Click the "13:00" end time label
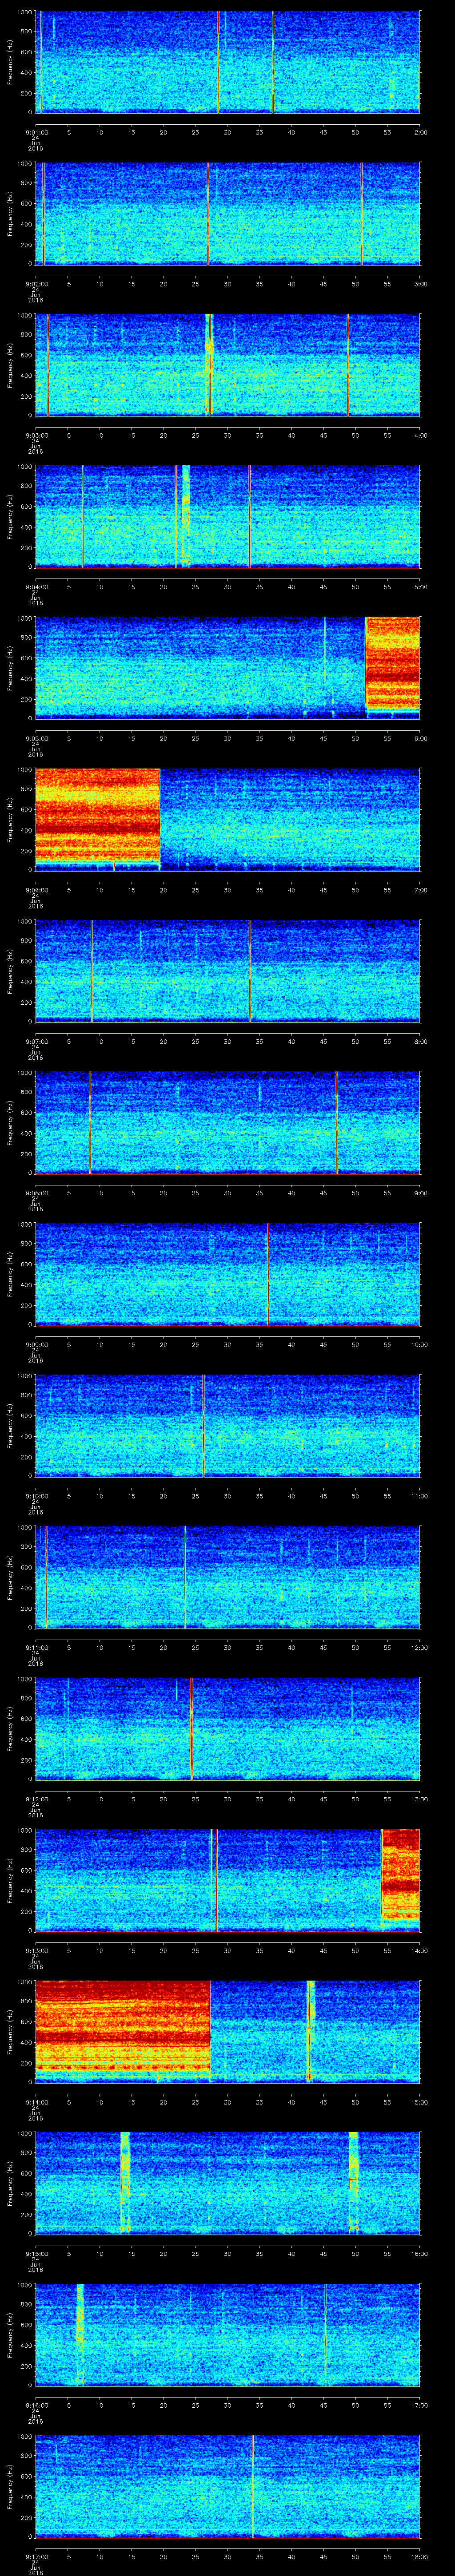The width and height of the screenshot is (455, 2576). 419,1799
